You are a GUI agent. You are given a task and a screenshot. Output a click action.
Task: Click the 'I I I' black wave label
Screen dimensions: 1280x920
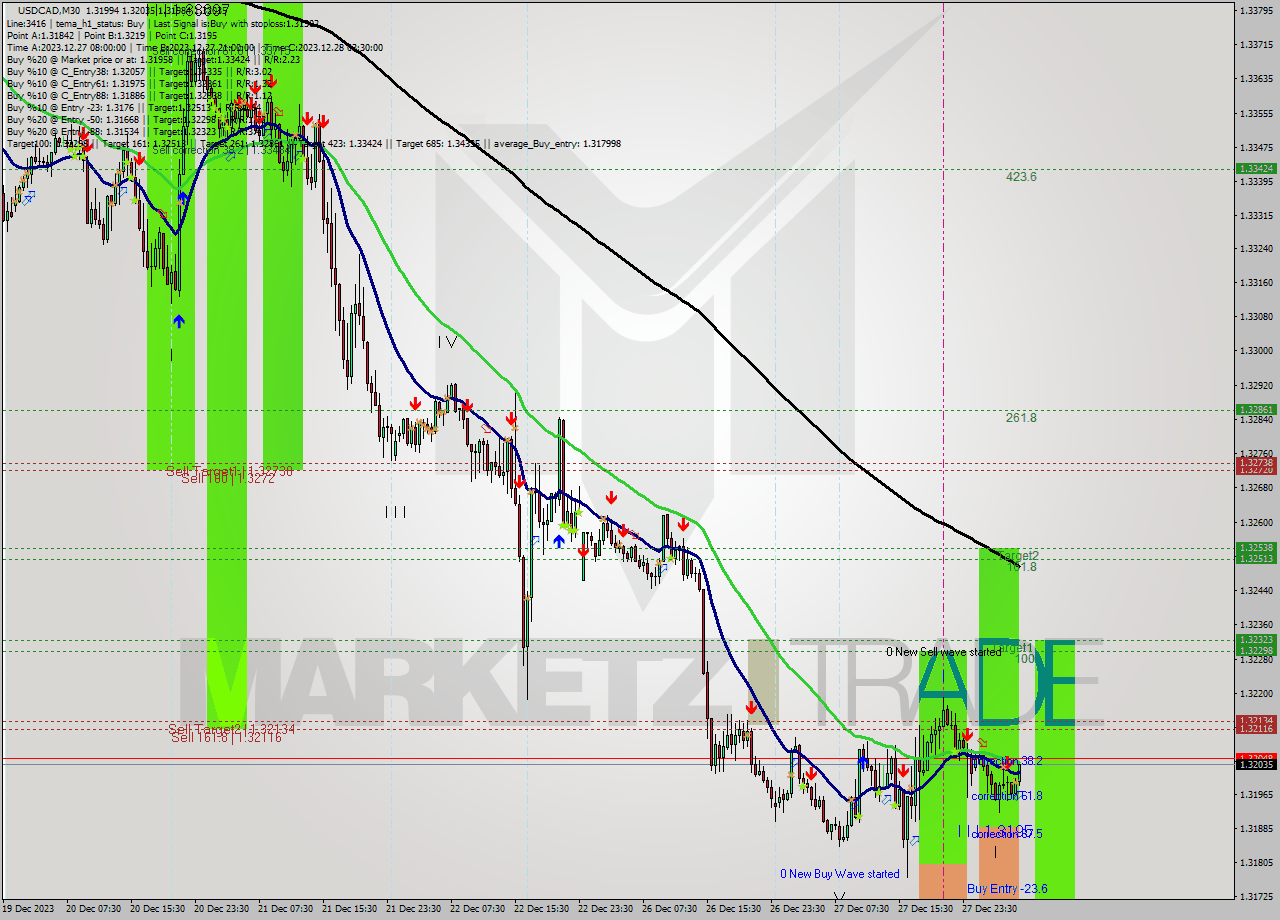pyautogui.click(x=395, y=512)
